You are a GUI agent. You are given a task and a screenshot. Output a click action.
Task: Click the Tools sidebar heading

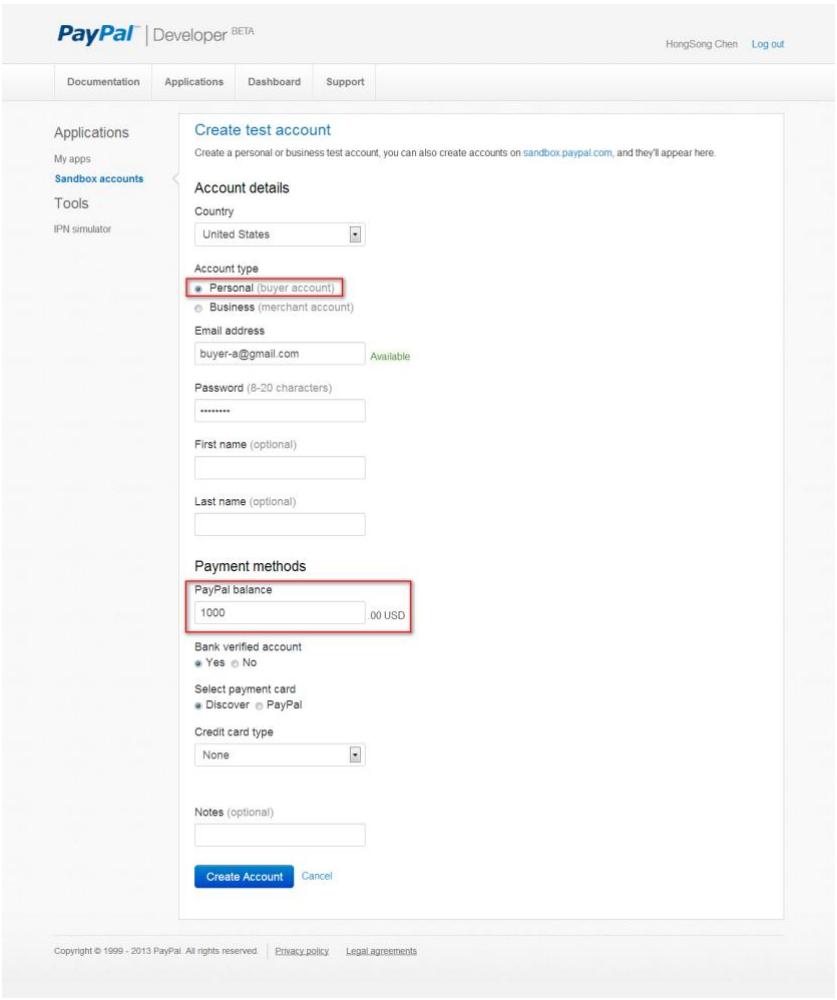pyautogui.click(x=71, y=203)
